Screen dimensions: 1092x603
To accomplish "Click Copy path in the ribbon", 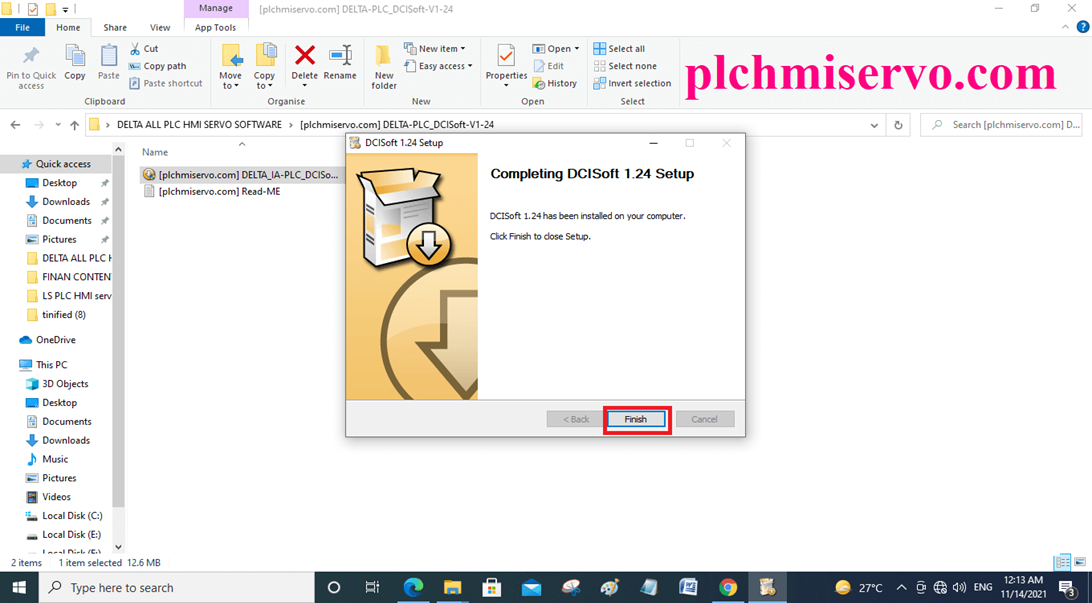I will point(157,66).
